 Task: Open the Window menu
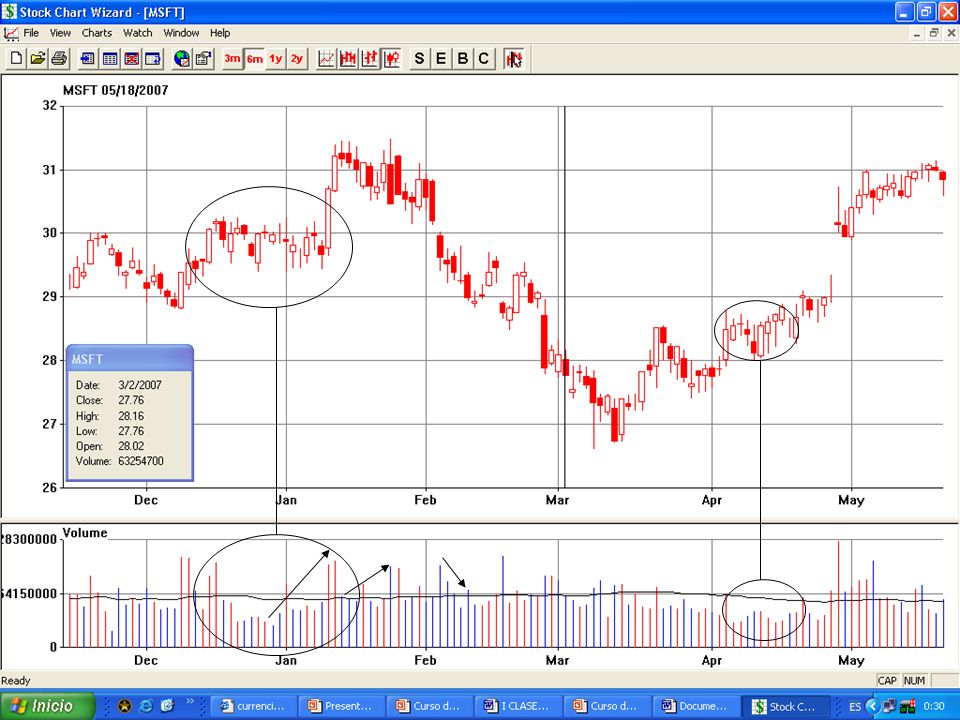point(181,33)
